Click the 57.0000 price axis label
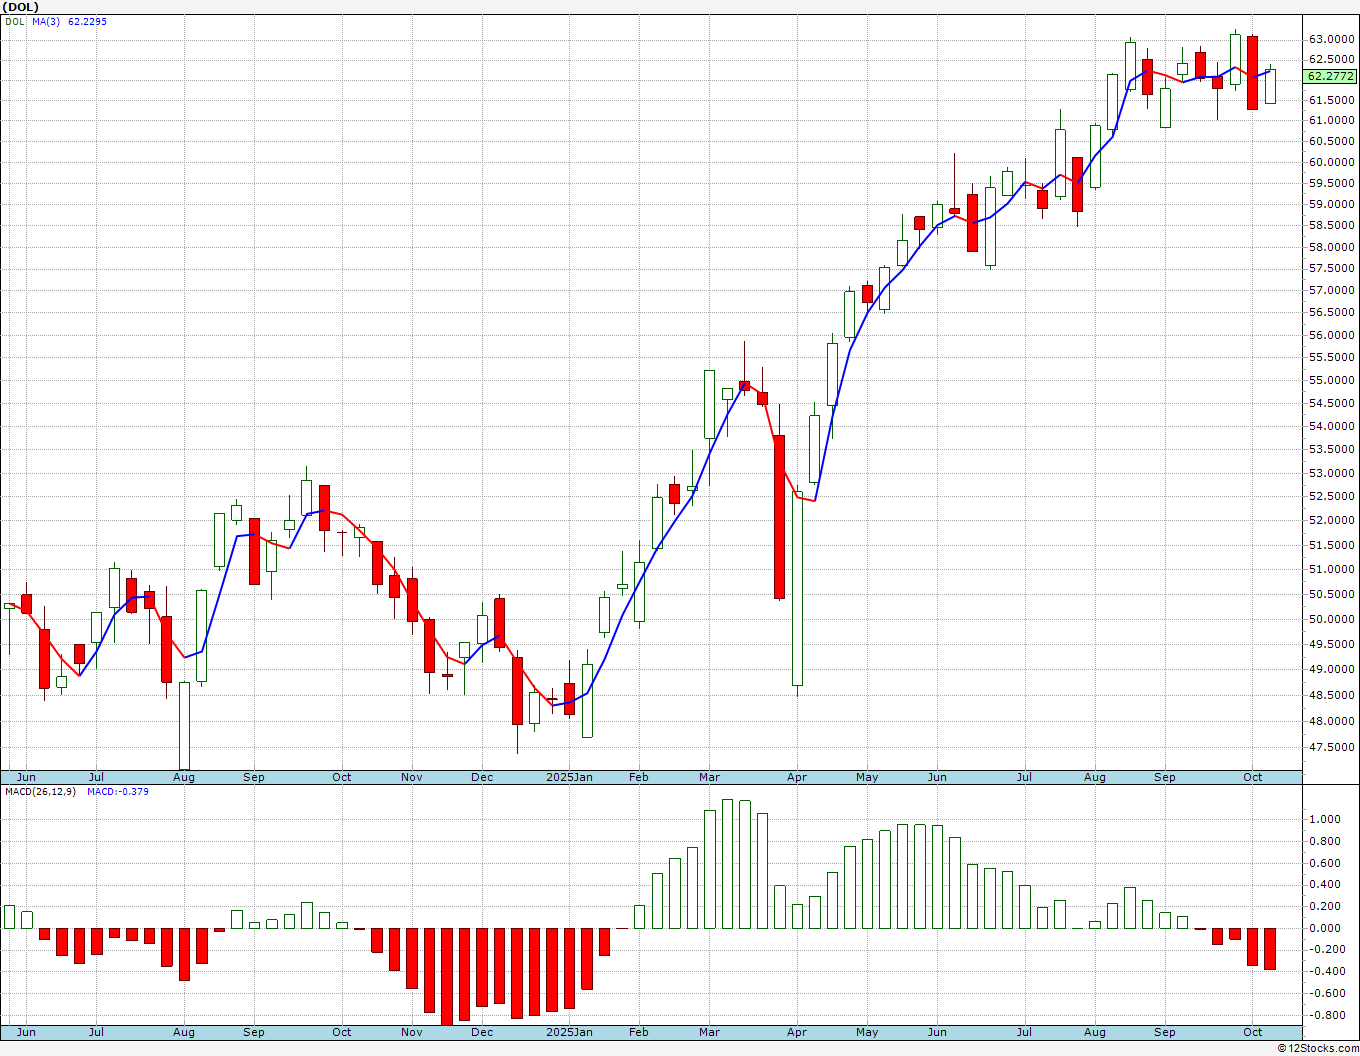Image resolution: width=1360 pixels, height=1056 pixels. tap(1332, 290)
